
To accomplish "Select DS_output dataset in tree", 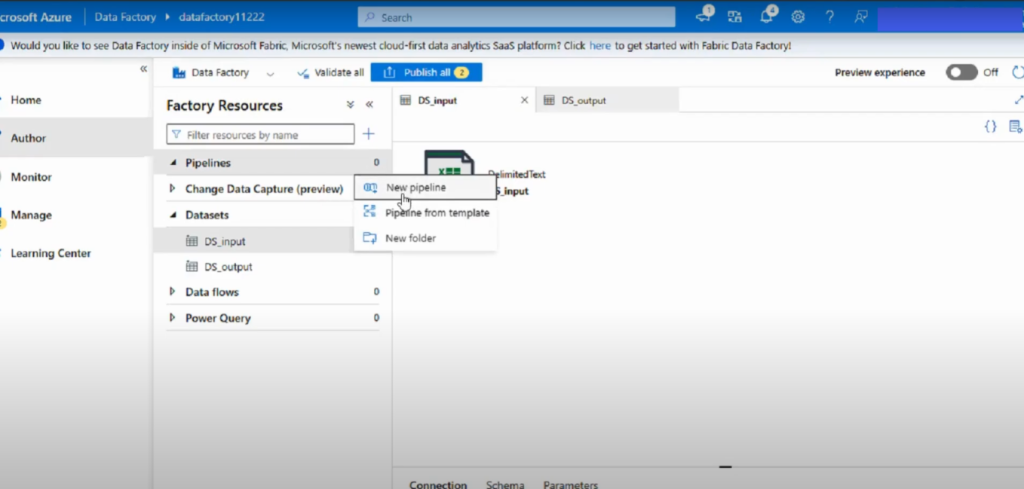I will [228, 266].
